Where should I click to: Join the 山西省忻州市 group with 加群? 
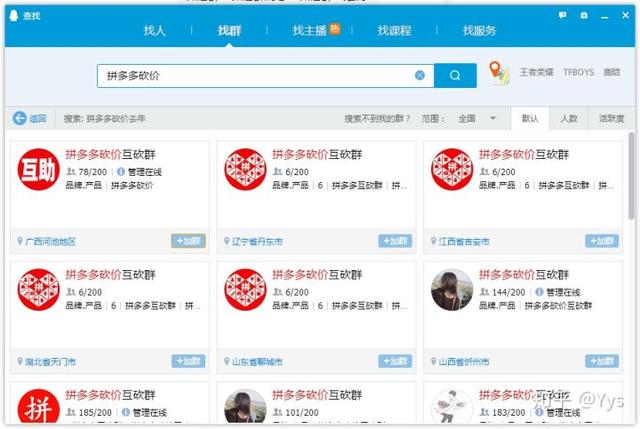point(601,361)
